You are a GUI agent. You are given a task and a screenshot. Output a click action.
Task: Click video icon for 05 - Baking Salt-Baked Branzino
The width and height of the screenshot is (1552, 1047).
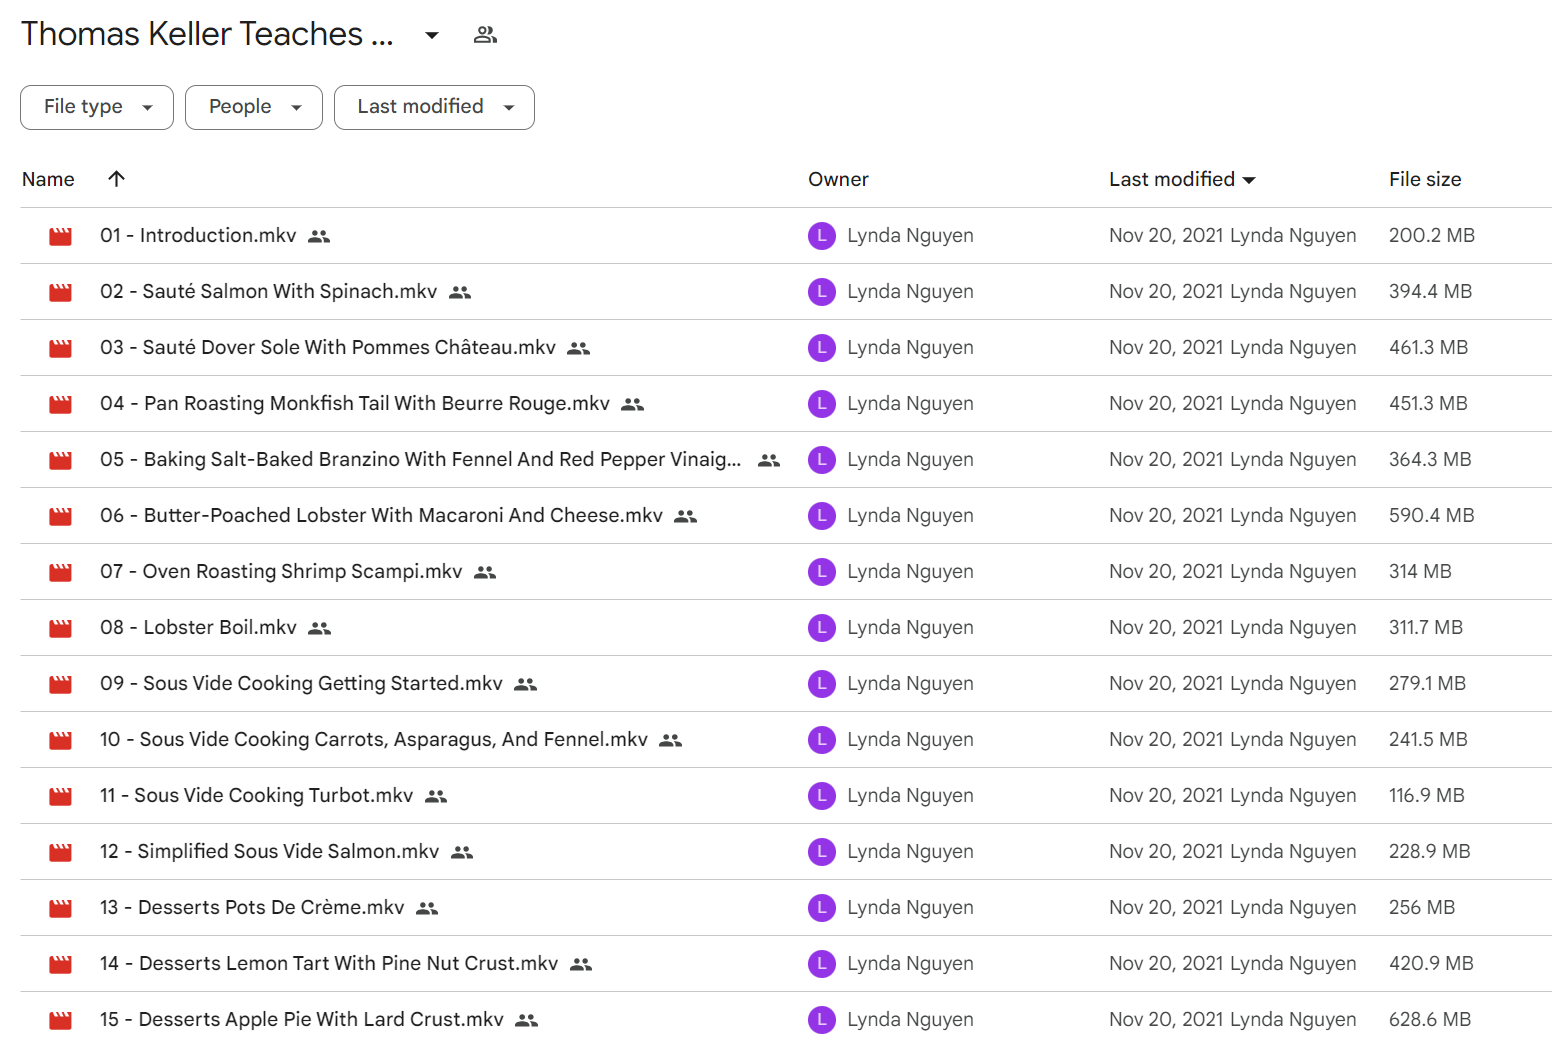click(61, 461)
